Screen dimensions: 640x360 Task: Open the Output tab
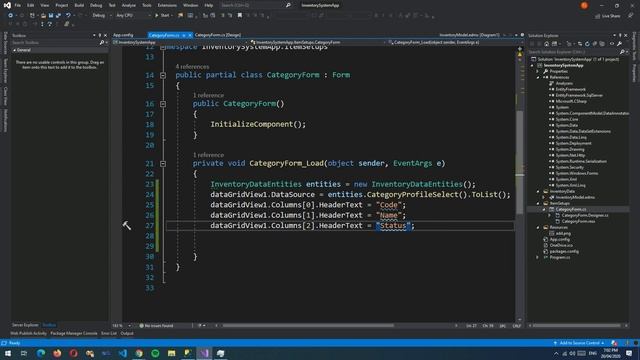[x=127, y=333]
